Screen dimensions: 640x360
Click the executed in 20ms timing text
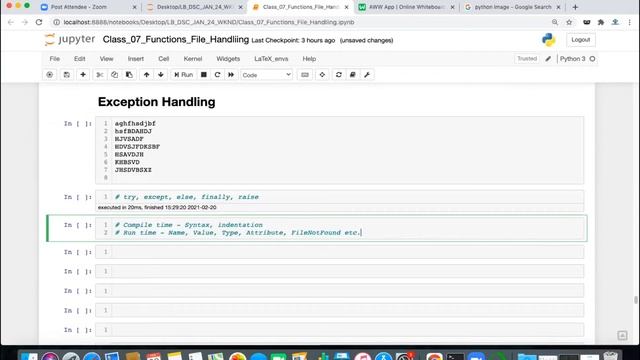(x=157, y=207)
